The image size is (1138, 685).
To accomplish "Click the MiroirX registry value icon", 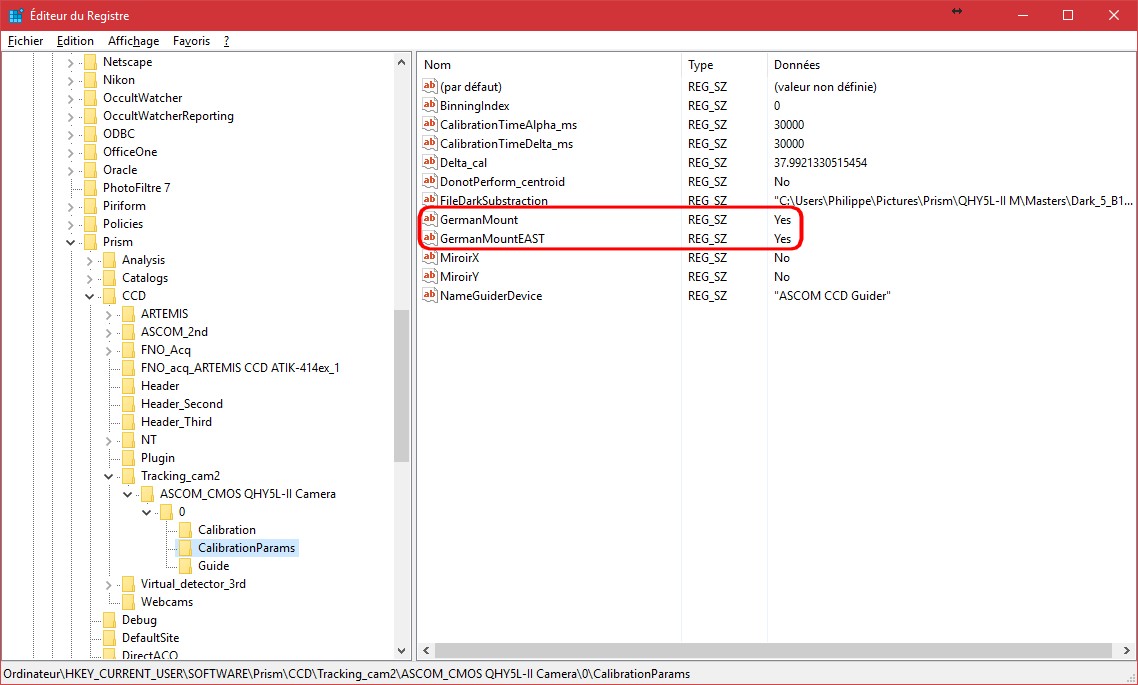I will (430, 258).
